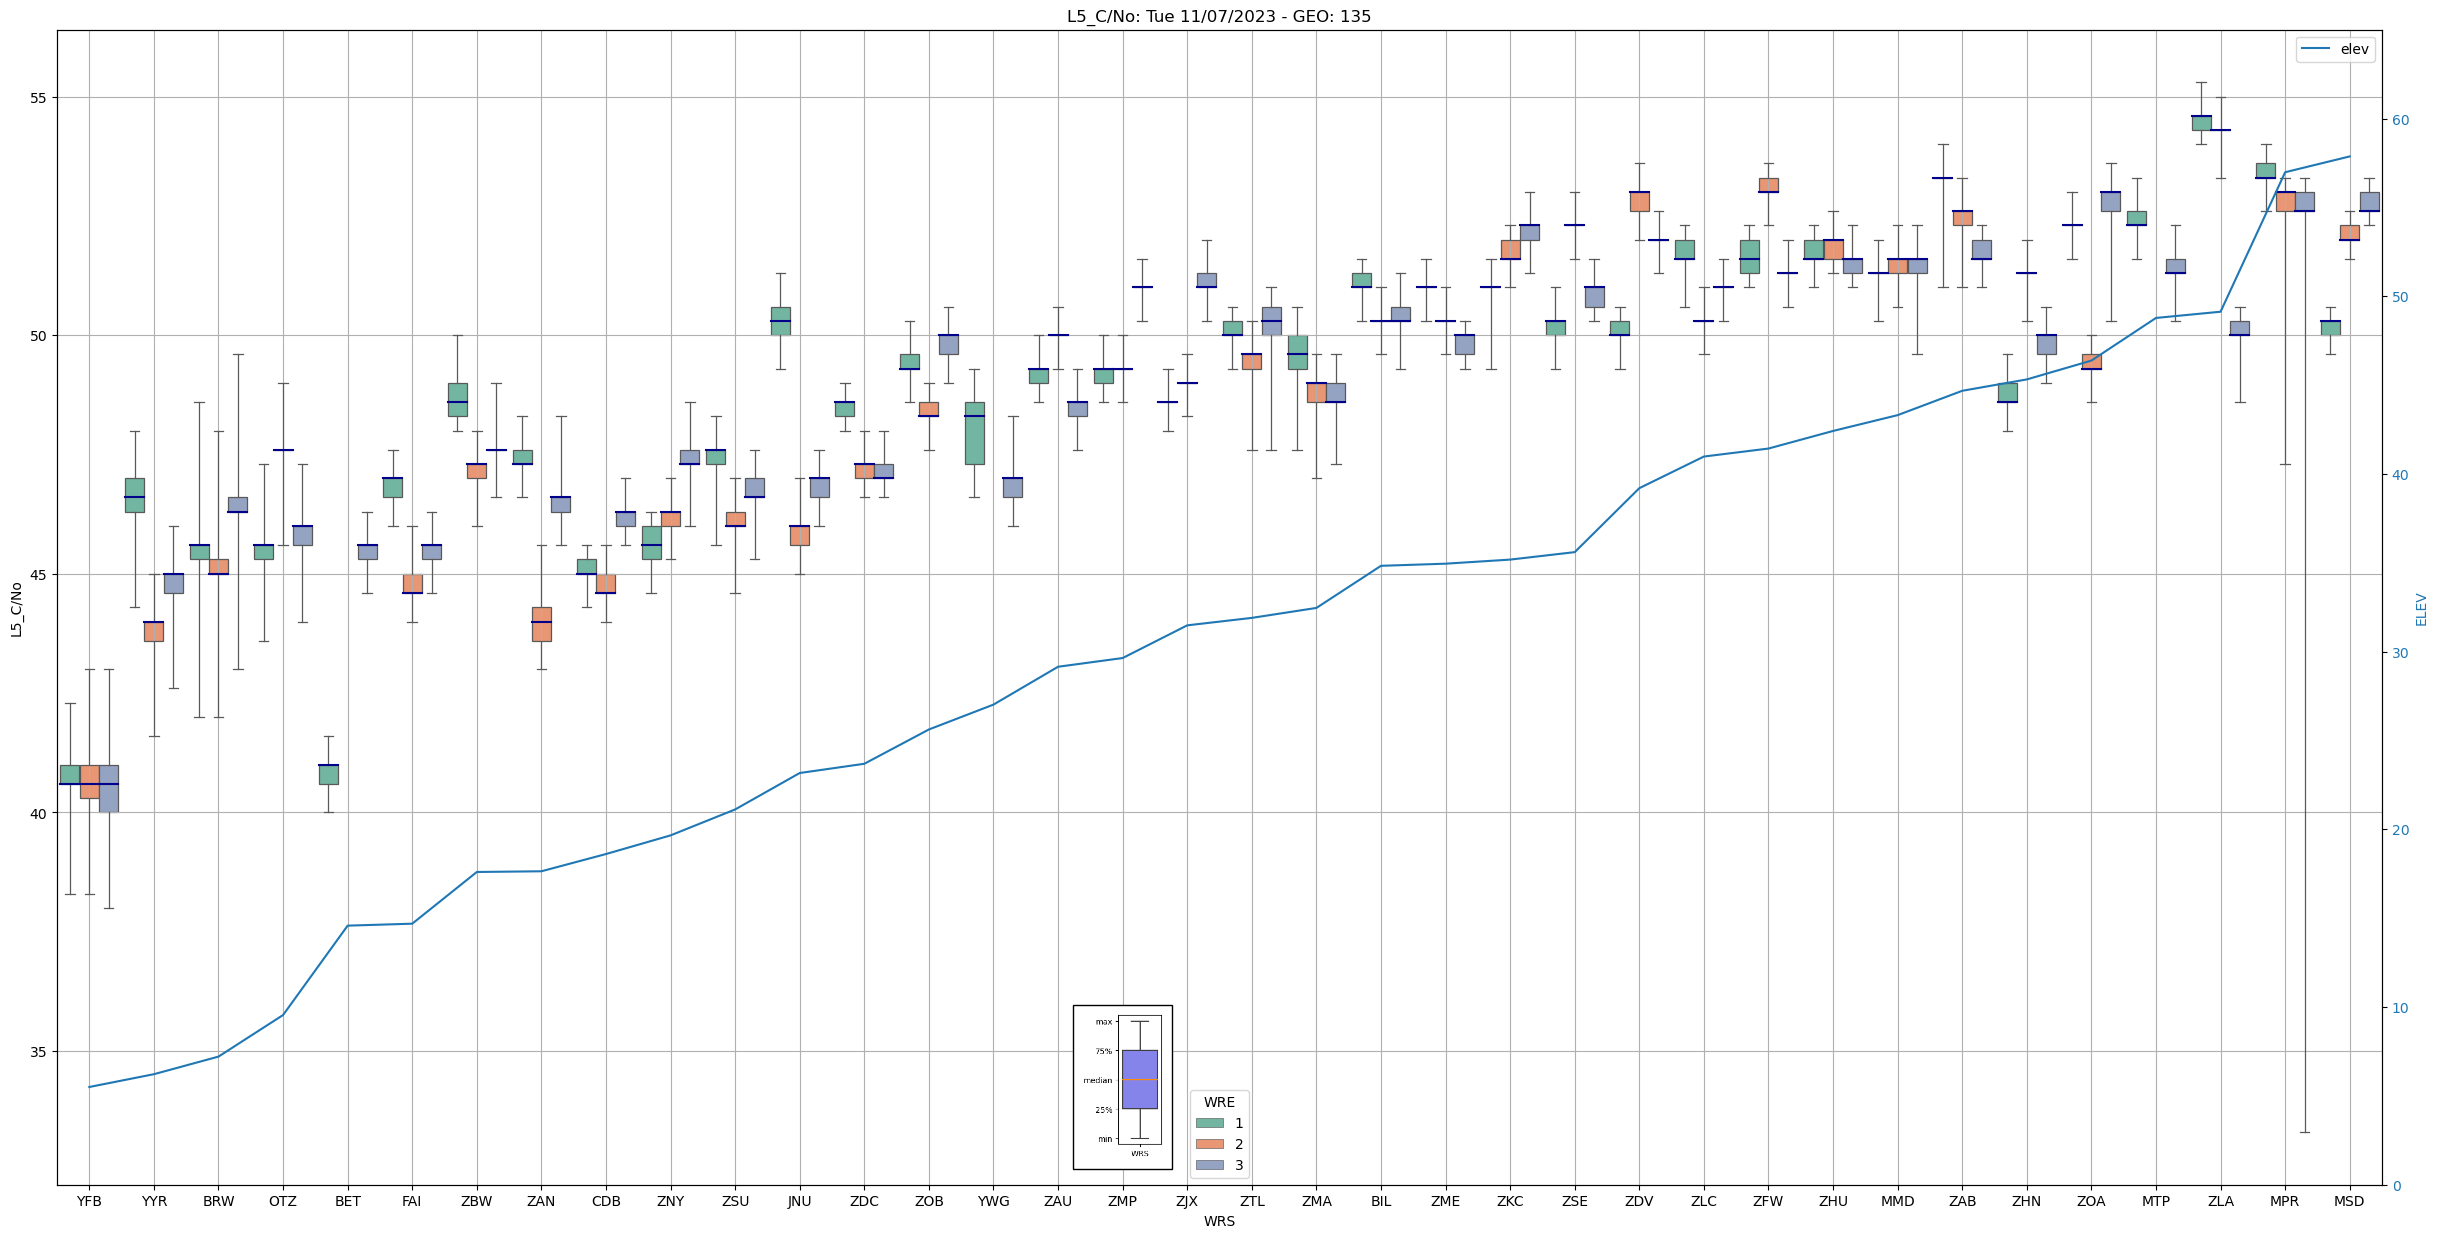Click the ZSU x-axis label
2439x1238 pixels.
click(735, 1201)
